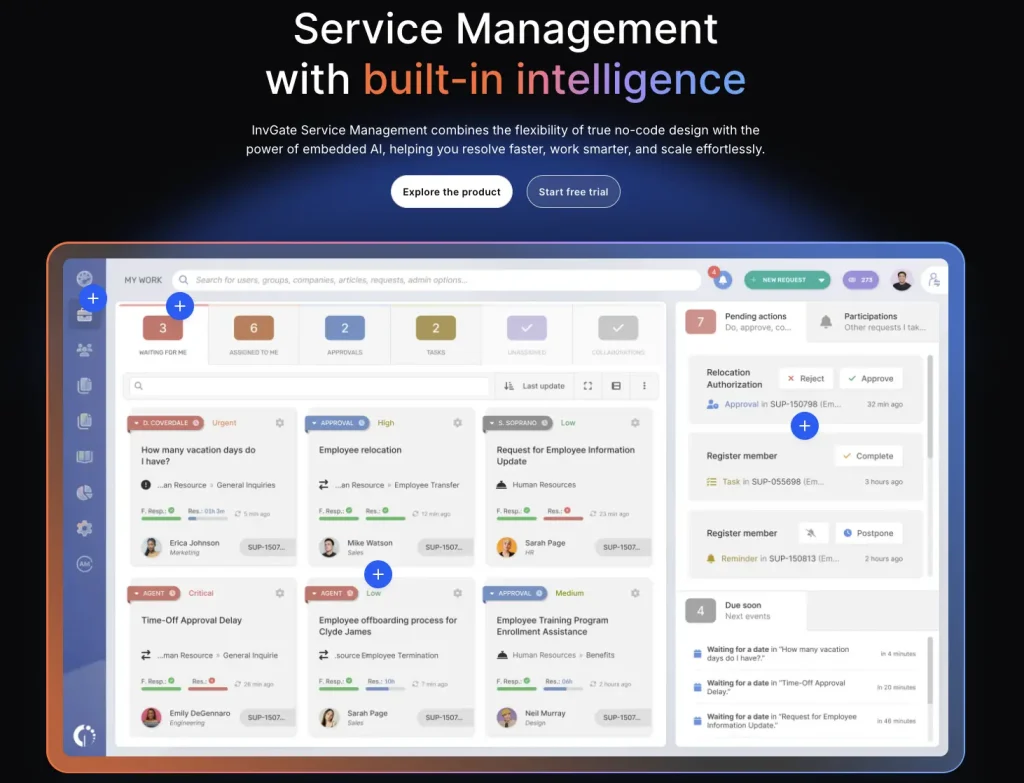
Task: Open the reports pie chart sidebar icon
Action: [x=84, y=492]
